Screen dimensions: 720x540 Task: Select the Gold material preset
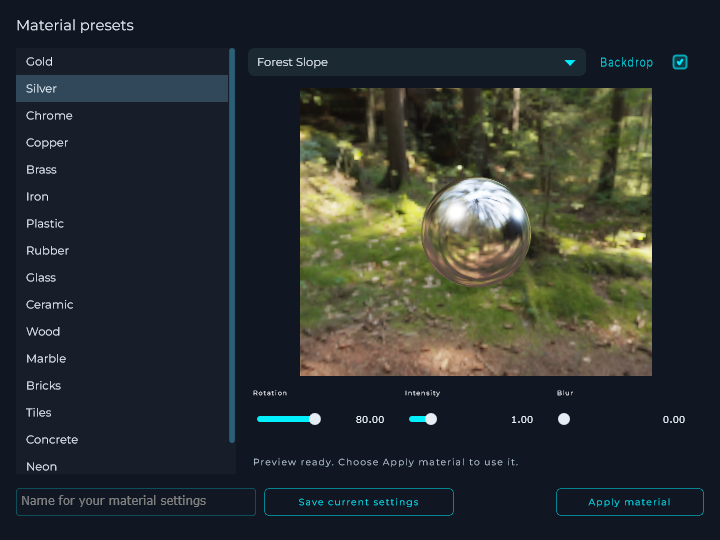click(122, 62)
